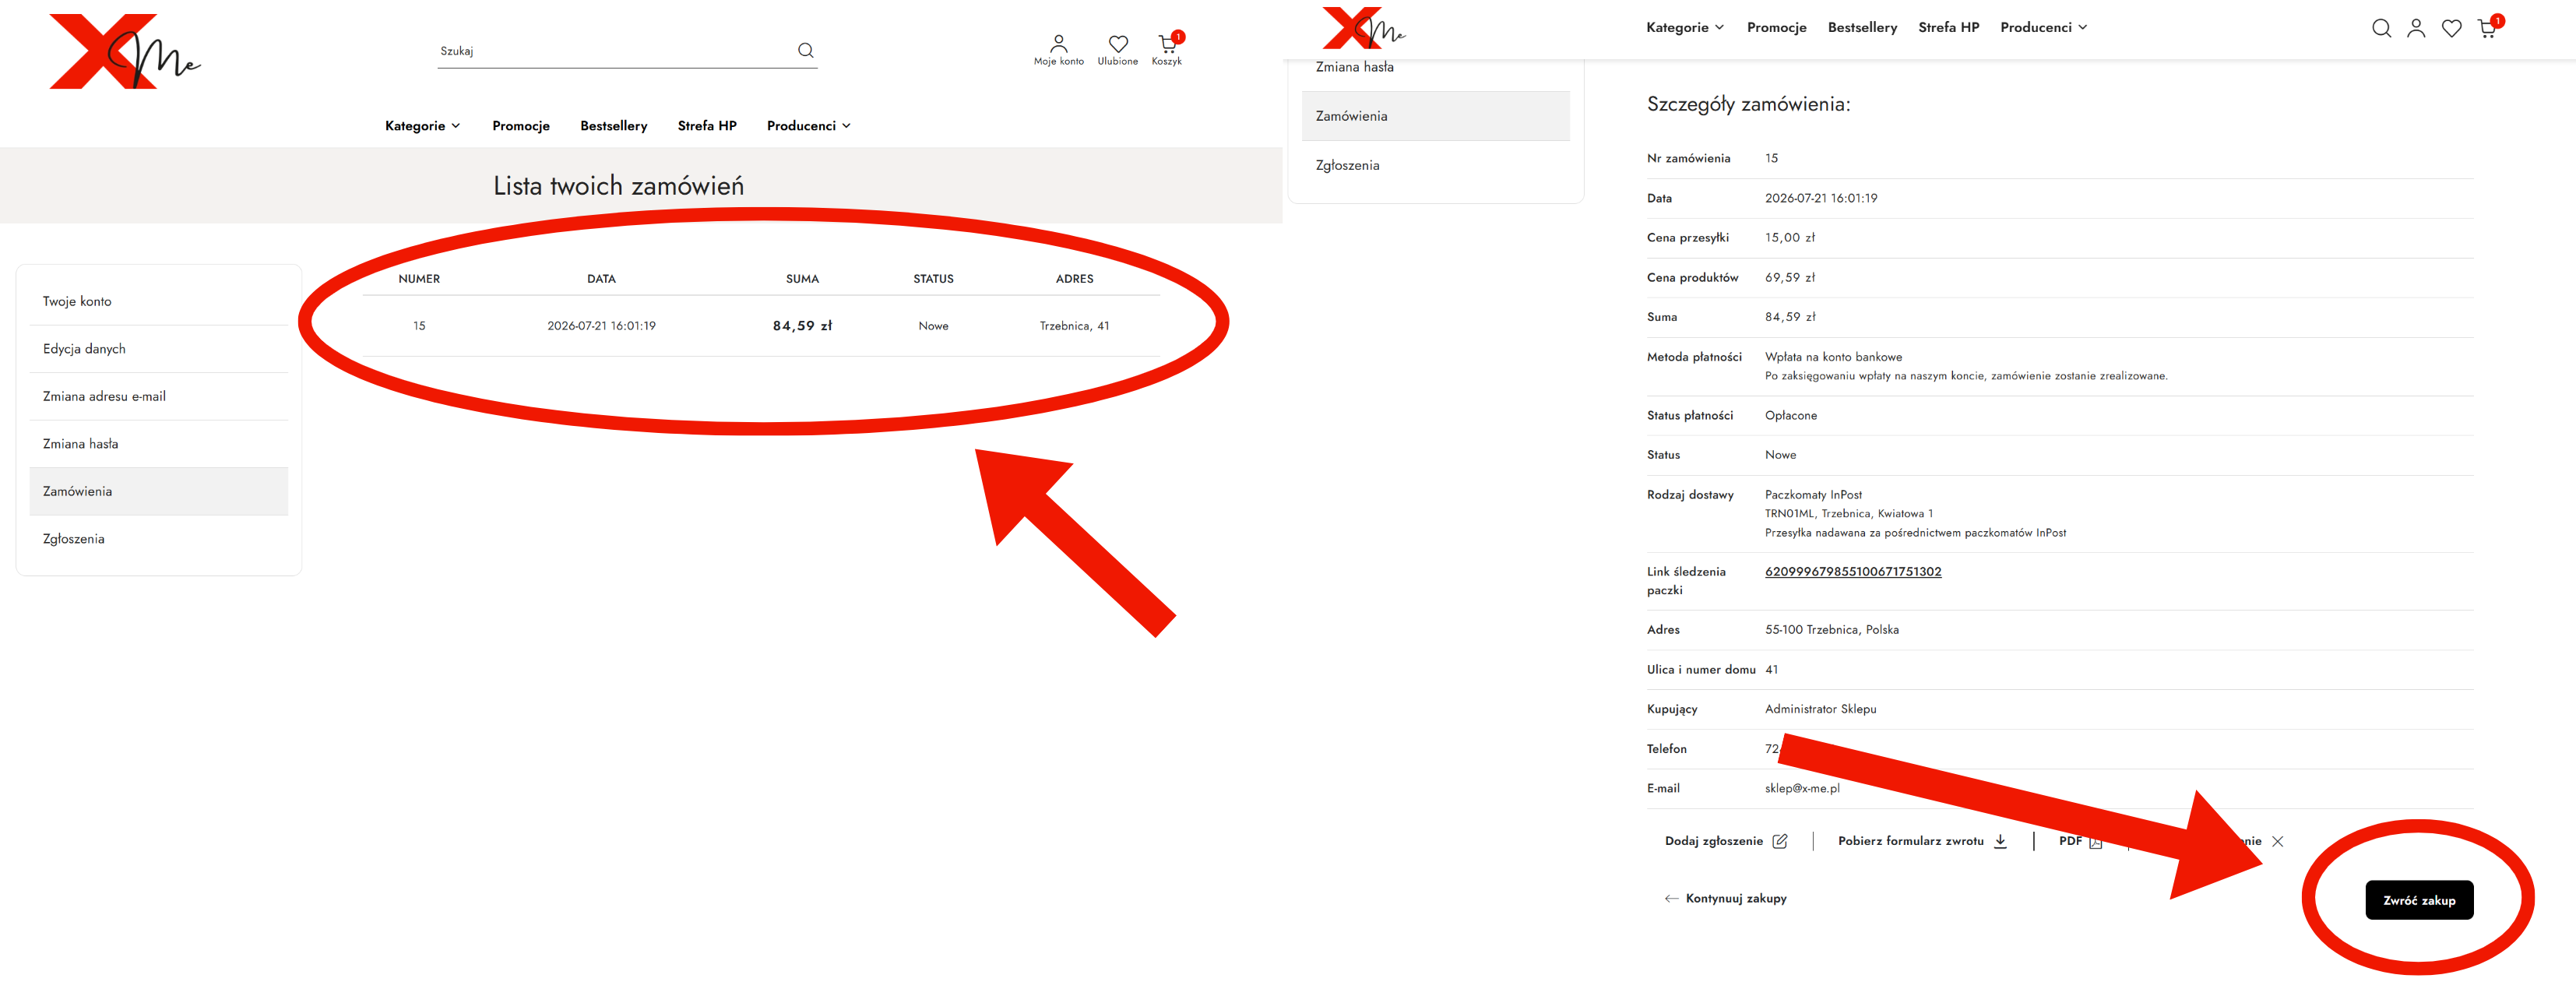Image resolution: width=2576 pixels, height=996 pixels.
Task: Click 84,59 zł sum in orders table
Action: coord(802,326)
